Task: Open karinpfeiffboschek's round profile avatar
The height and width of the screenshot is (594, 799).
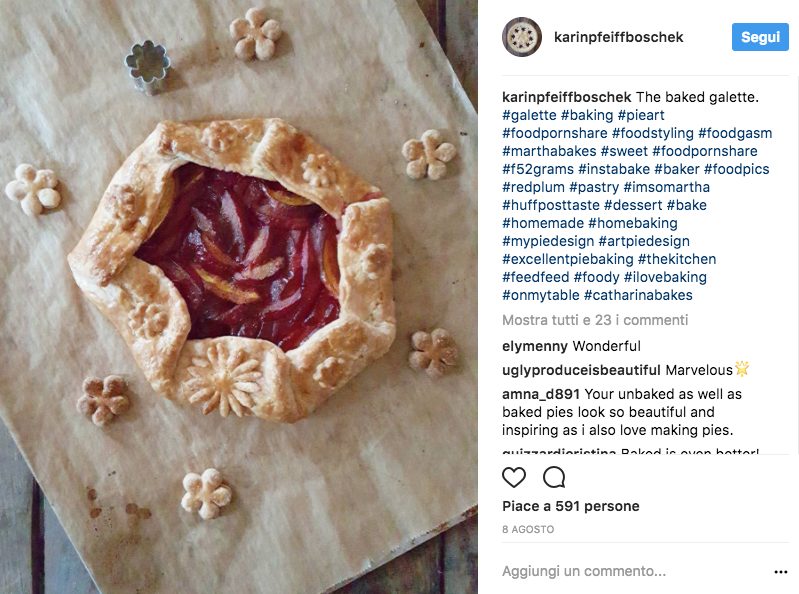Action: click(x=522, y=37)
